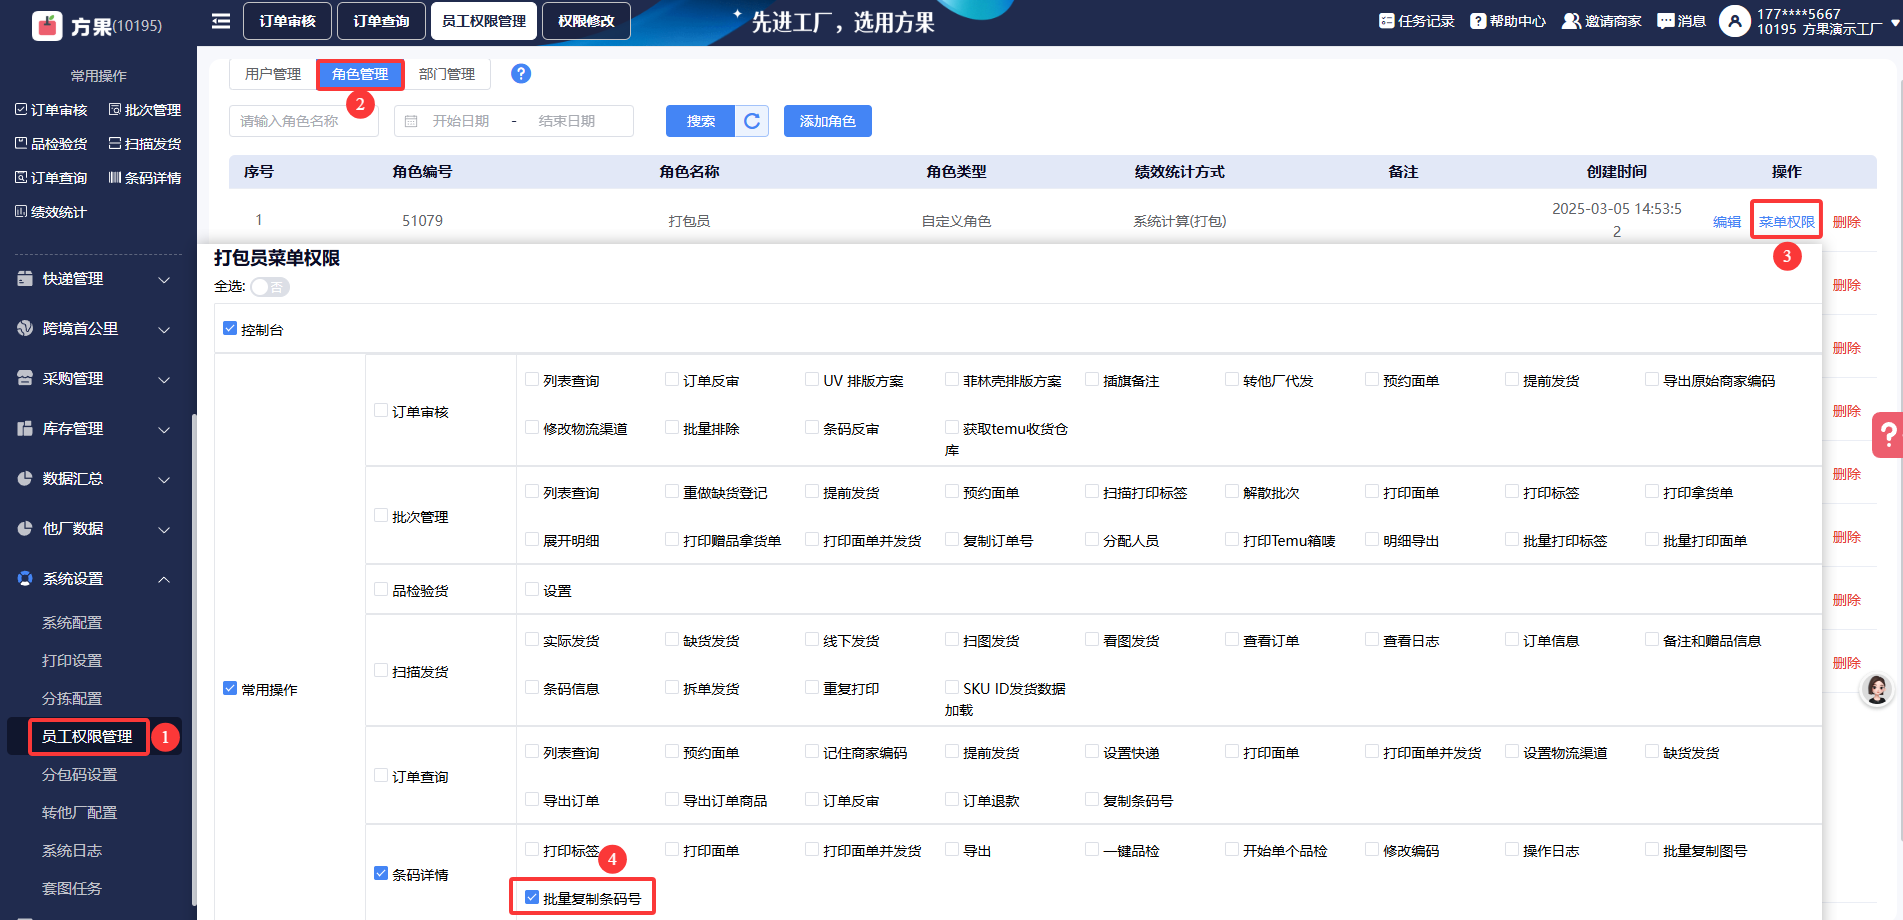The height and width of the screenshot is (920, 1903).
Task: Click the user avatar icon
Action: click(1734, 21)
